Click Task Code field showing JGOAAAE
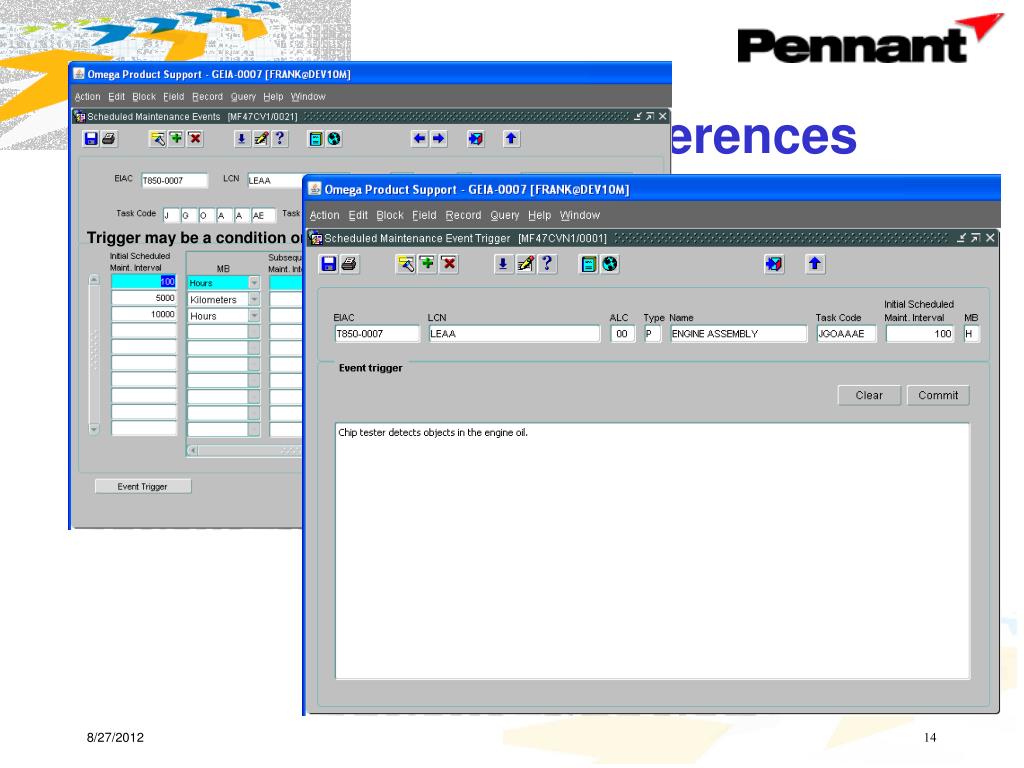Screen dimensions: 1024x768 tap(846, 334)
